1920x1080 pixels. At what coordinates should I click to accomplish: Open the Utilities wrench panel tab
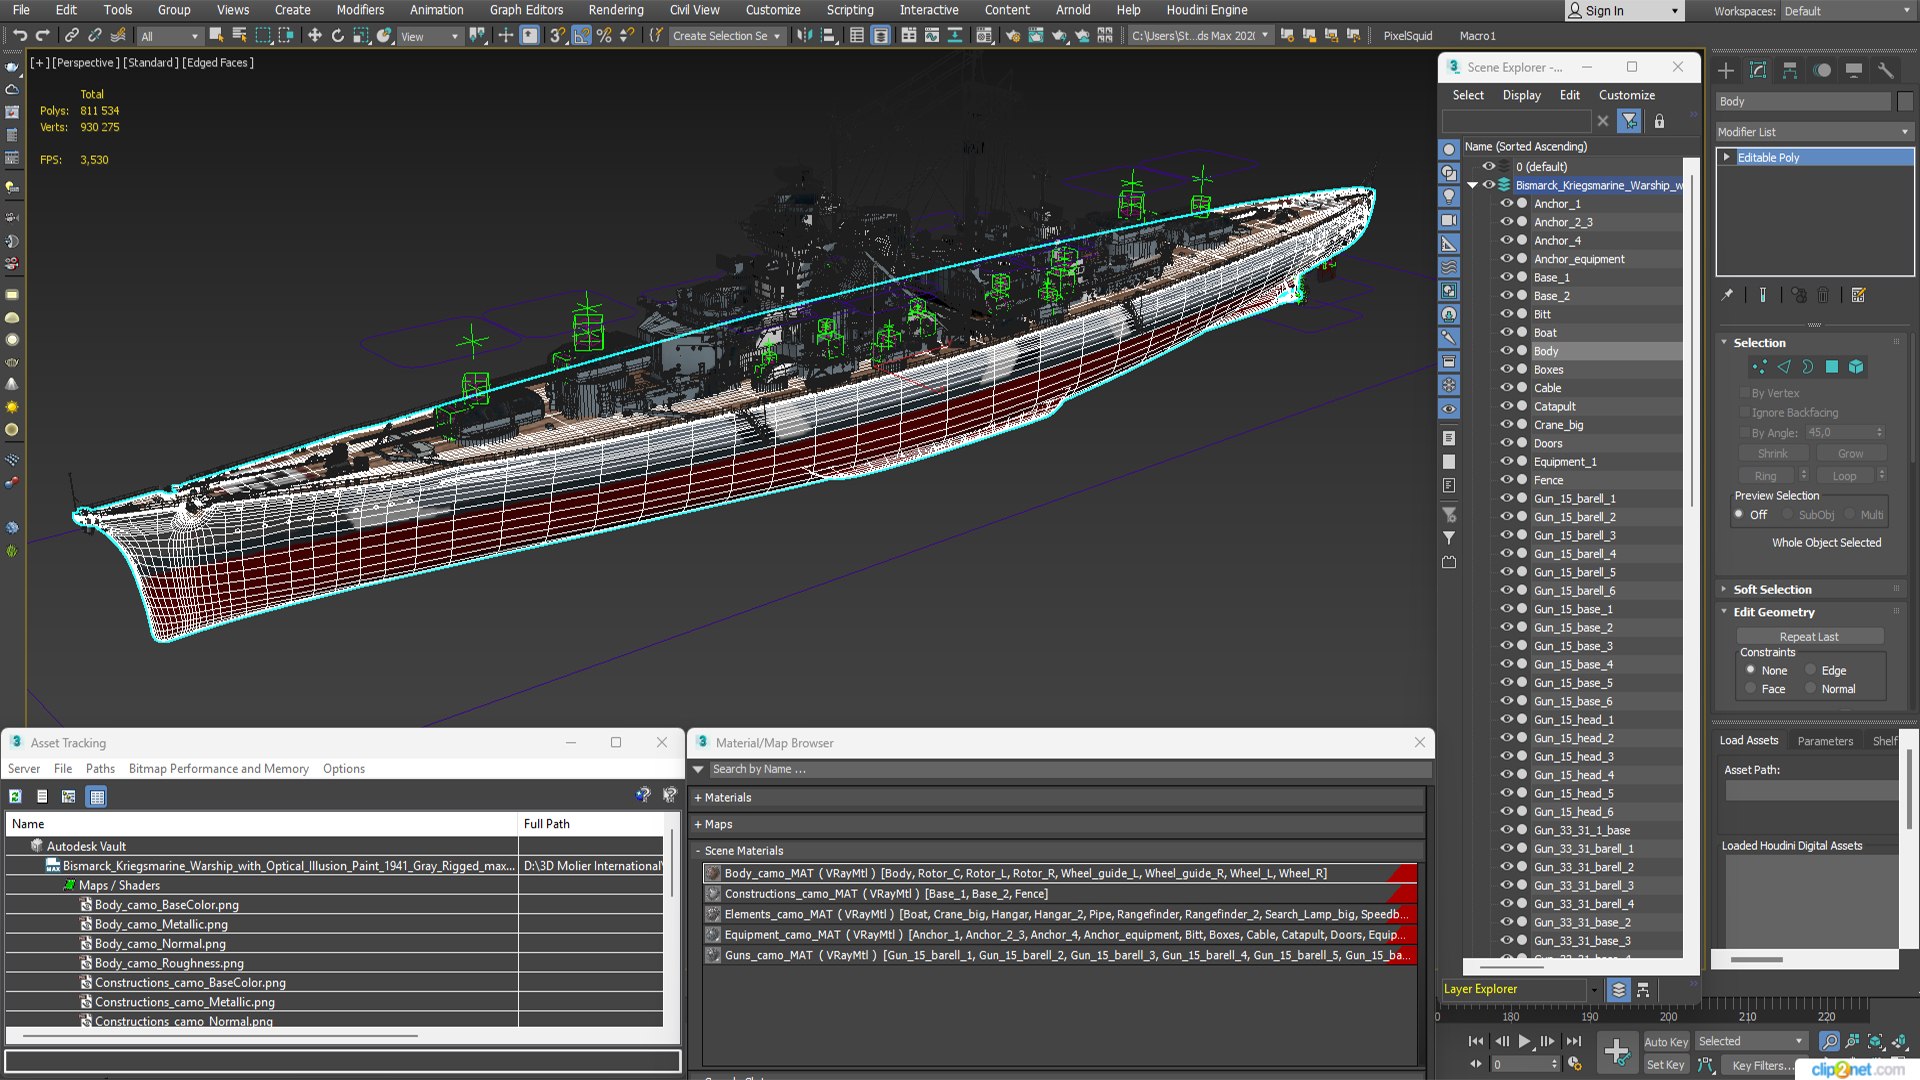(1886, 70)
